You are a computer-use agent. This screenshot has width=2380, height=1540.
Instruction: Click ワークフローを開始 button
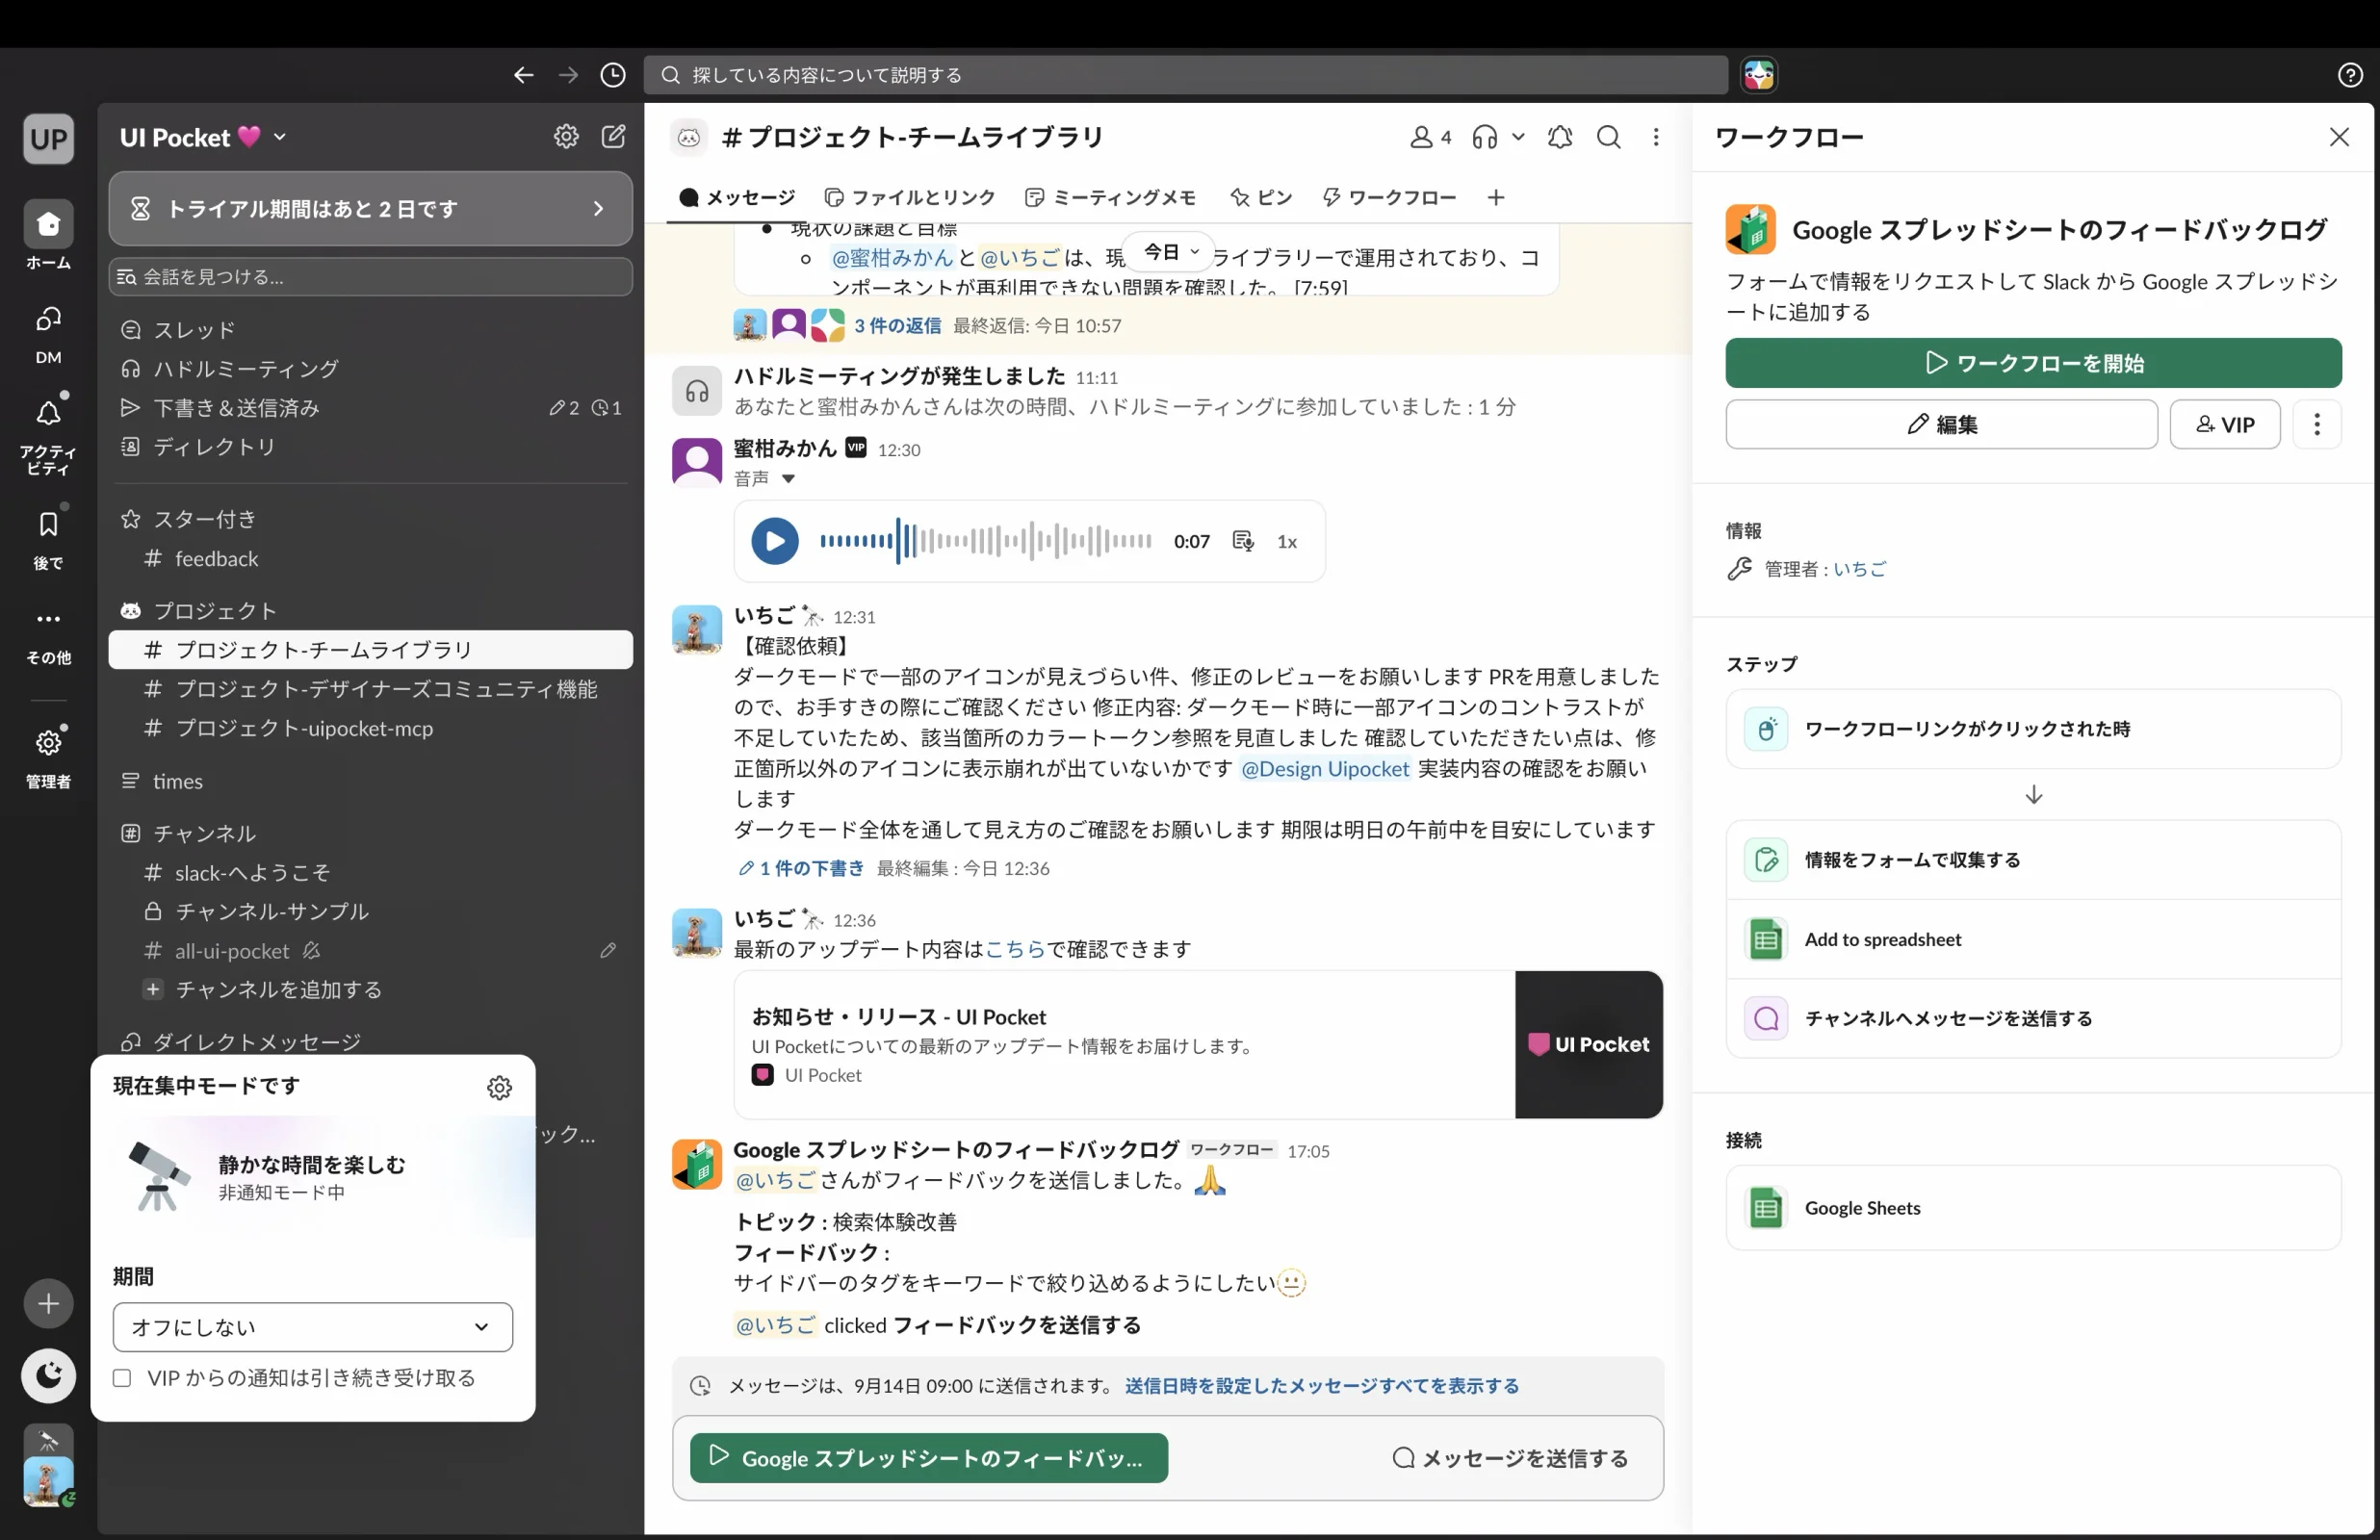[x=2033, y=363]
